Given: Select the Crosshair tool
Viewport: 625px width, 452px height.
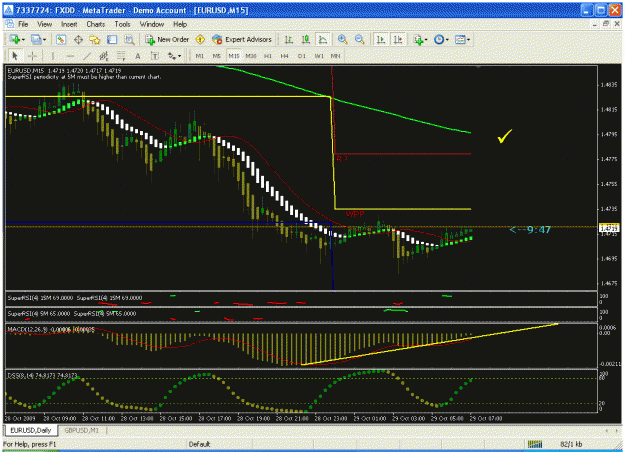Looking at the screenshot, I should pyautogui.click(x=33, y=56).
